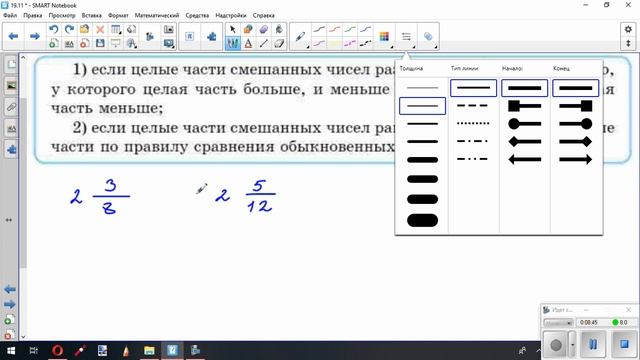Redo the last undone action
The image size is (640, 360).
coord(69,29)
